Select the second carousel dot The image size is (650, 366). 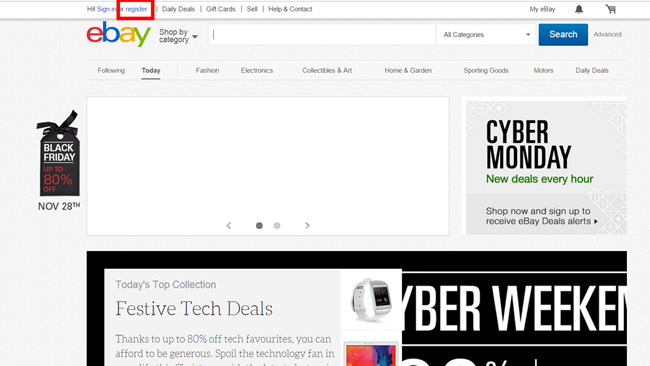[277, 225]
